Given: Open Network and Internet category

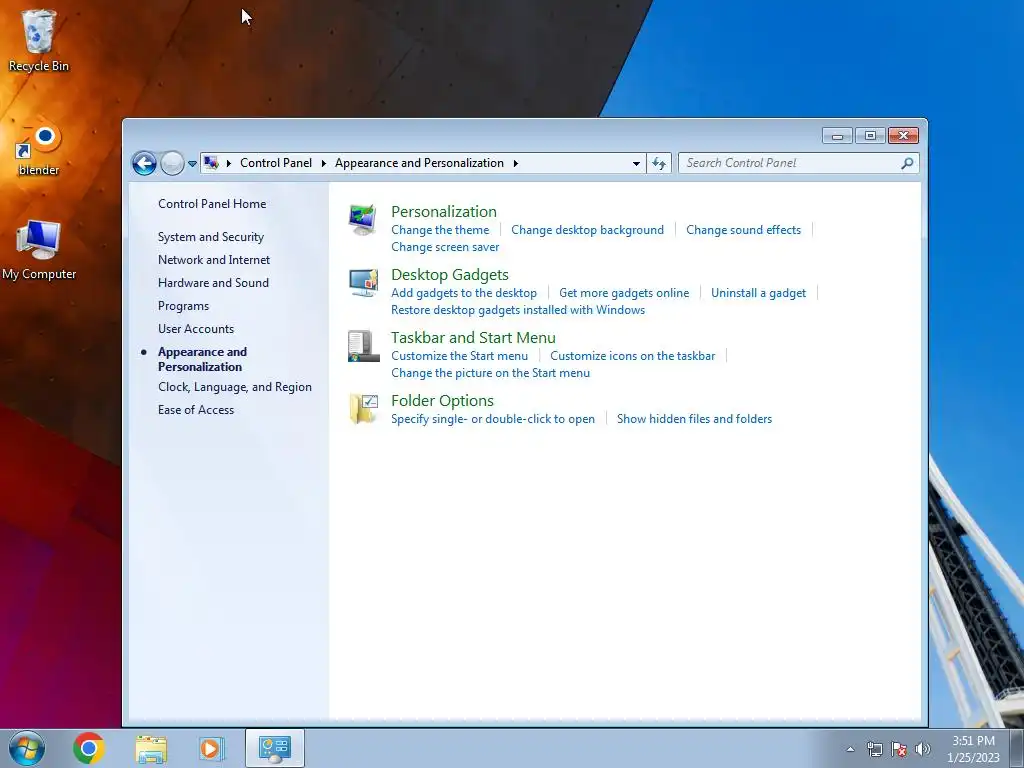Looking at the screenshot, I should (214, 260).
